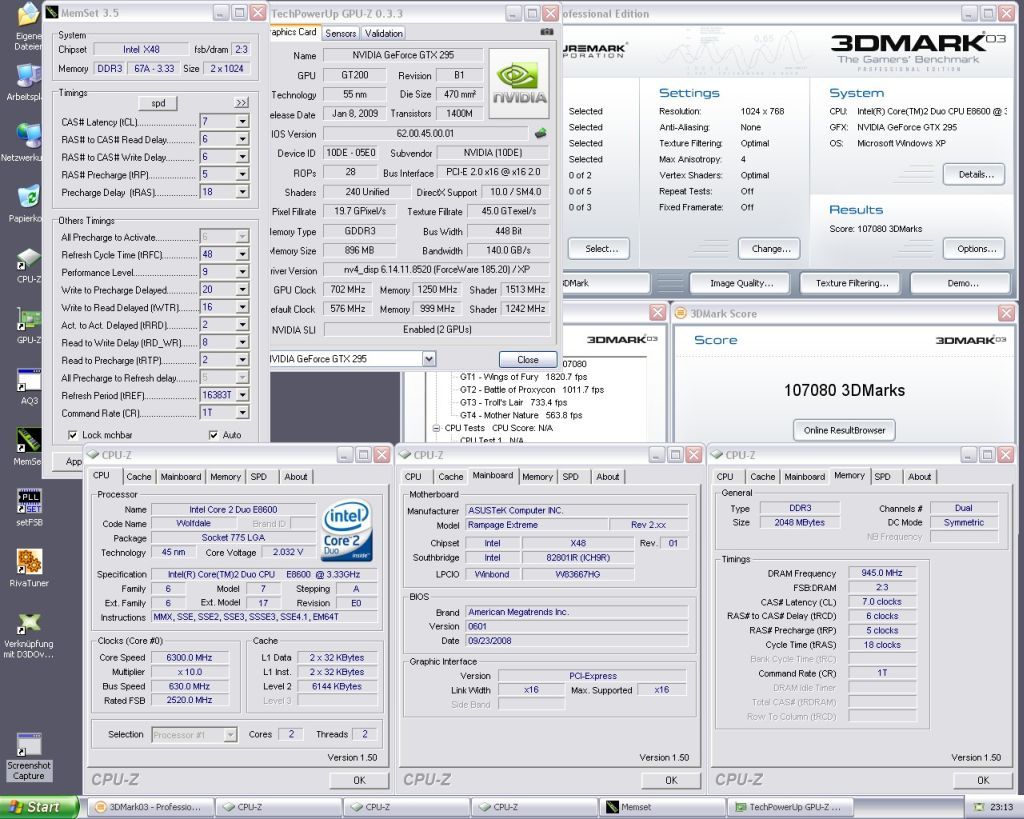Image resolution: width=1024 pixels, height=819 pixels.
Task: Click the NVIDIA logo in GPU-Z
Action: [519, 83]
